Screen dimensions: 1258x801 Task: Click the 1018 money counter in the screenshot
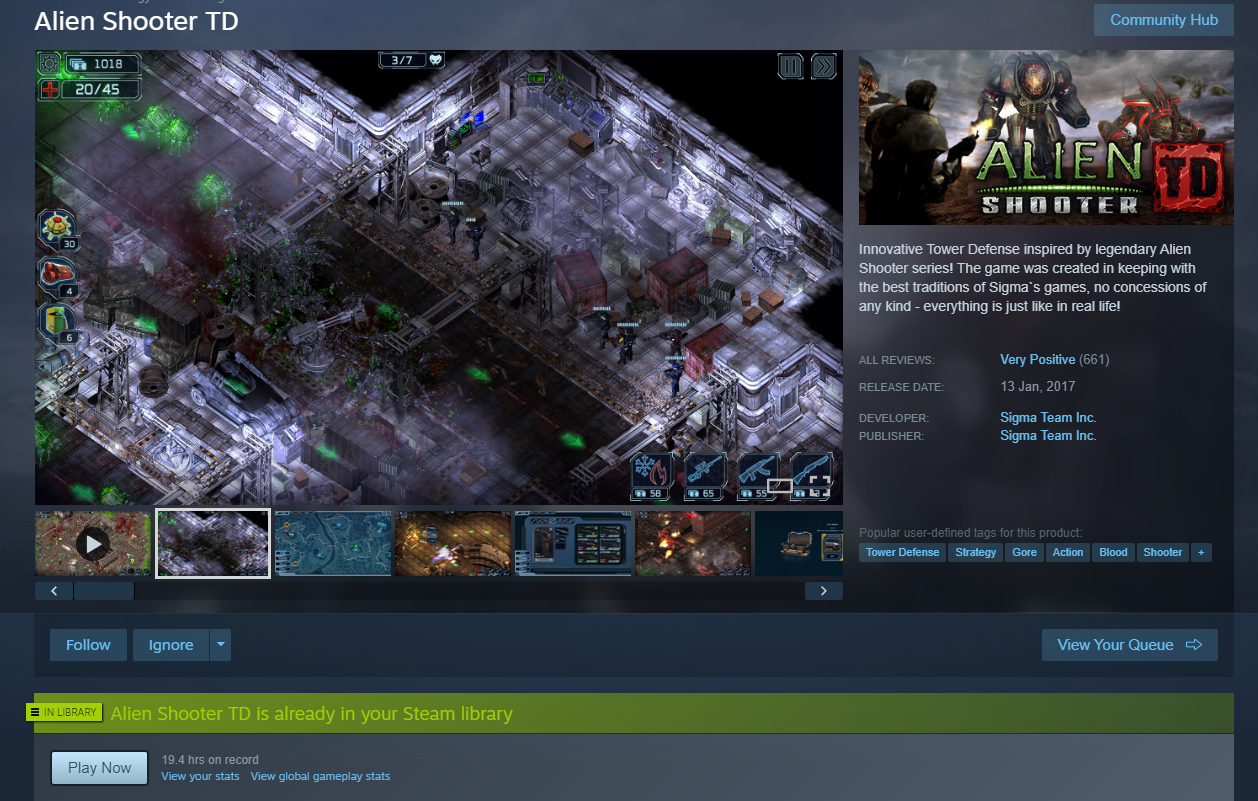pos(102,64)
